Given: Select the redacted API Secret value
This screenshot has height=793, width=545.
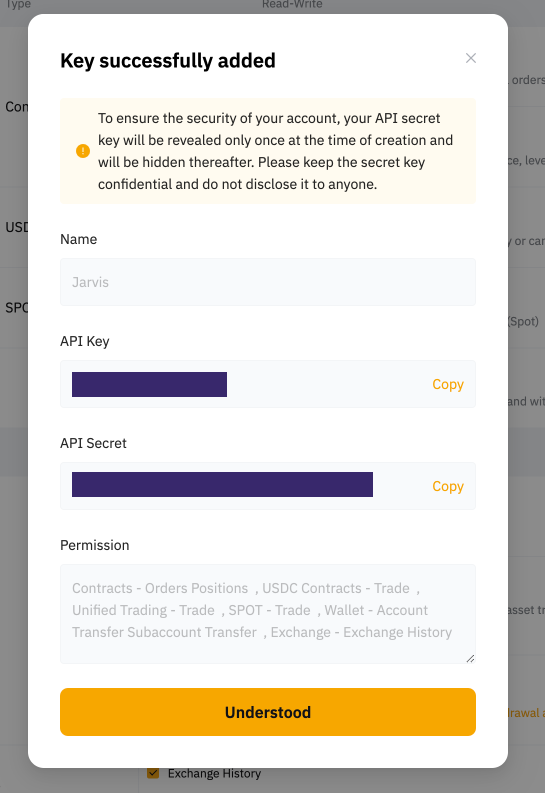Looking at the screenshot, I should 222,484.
